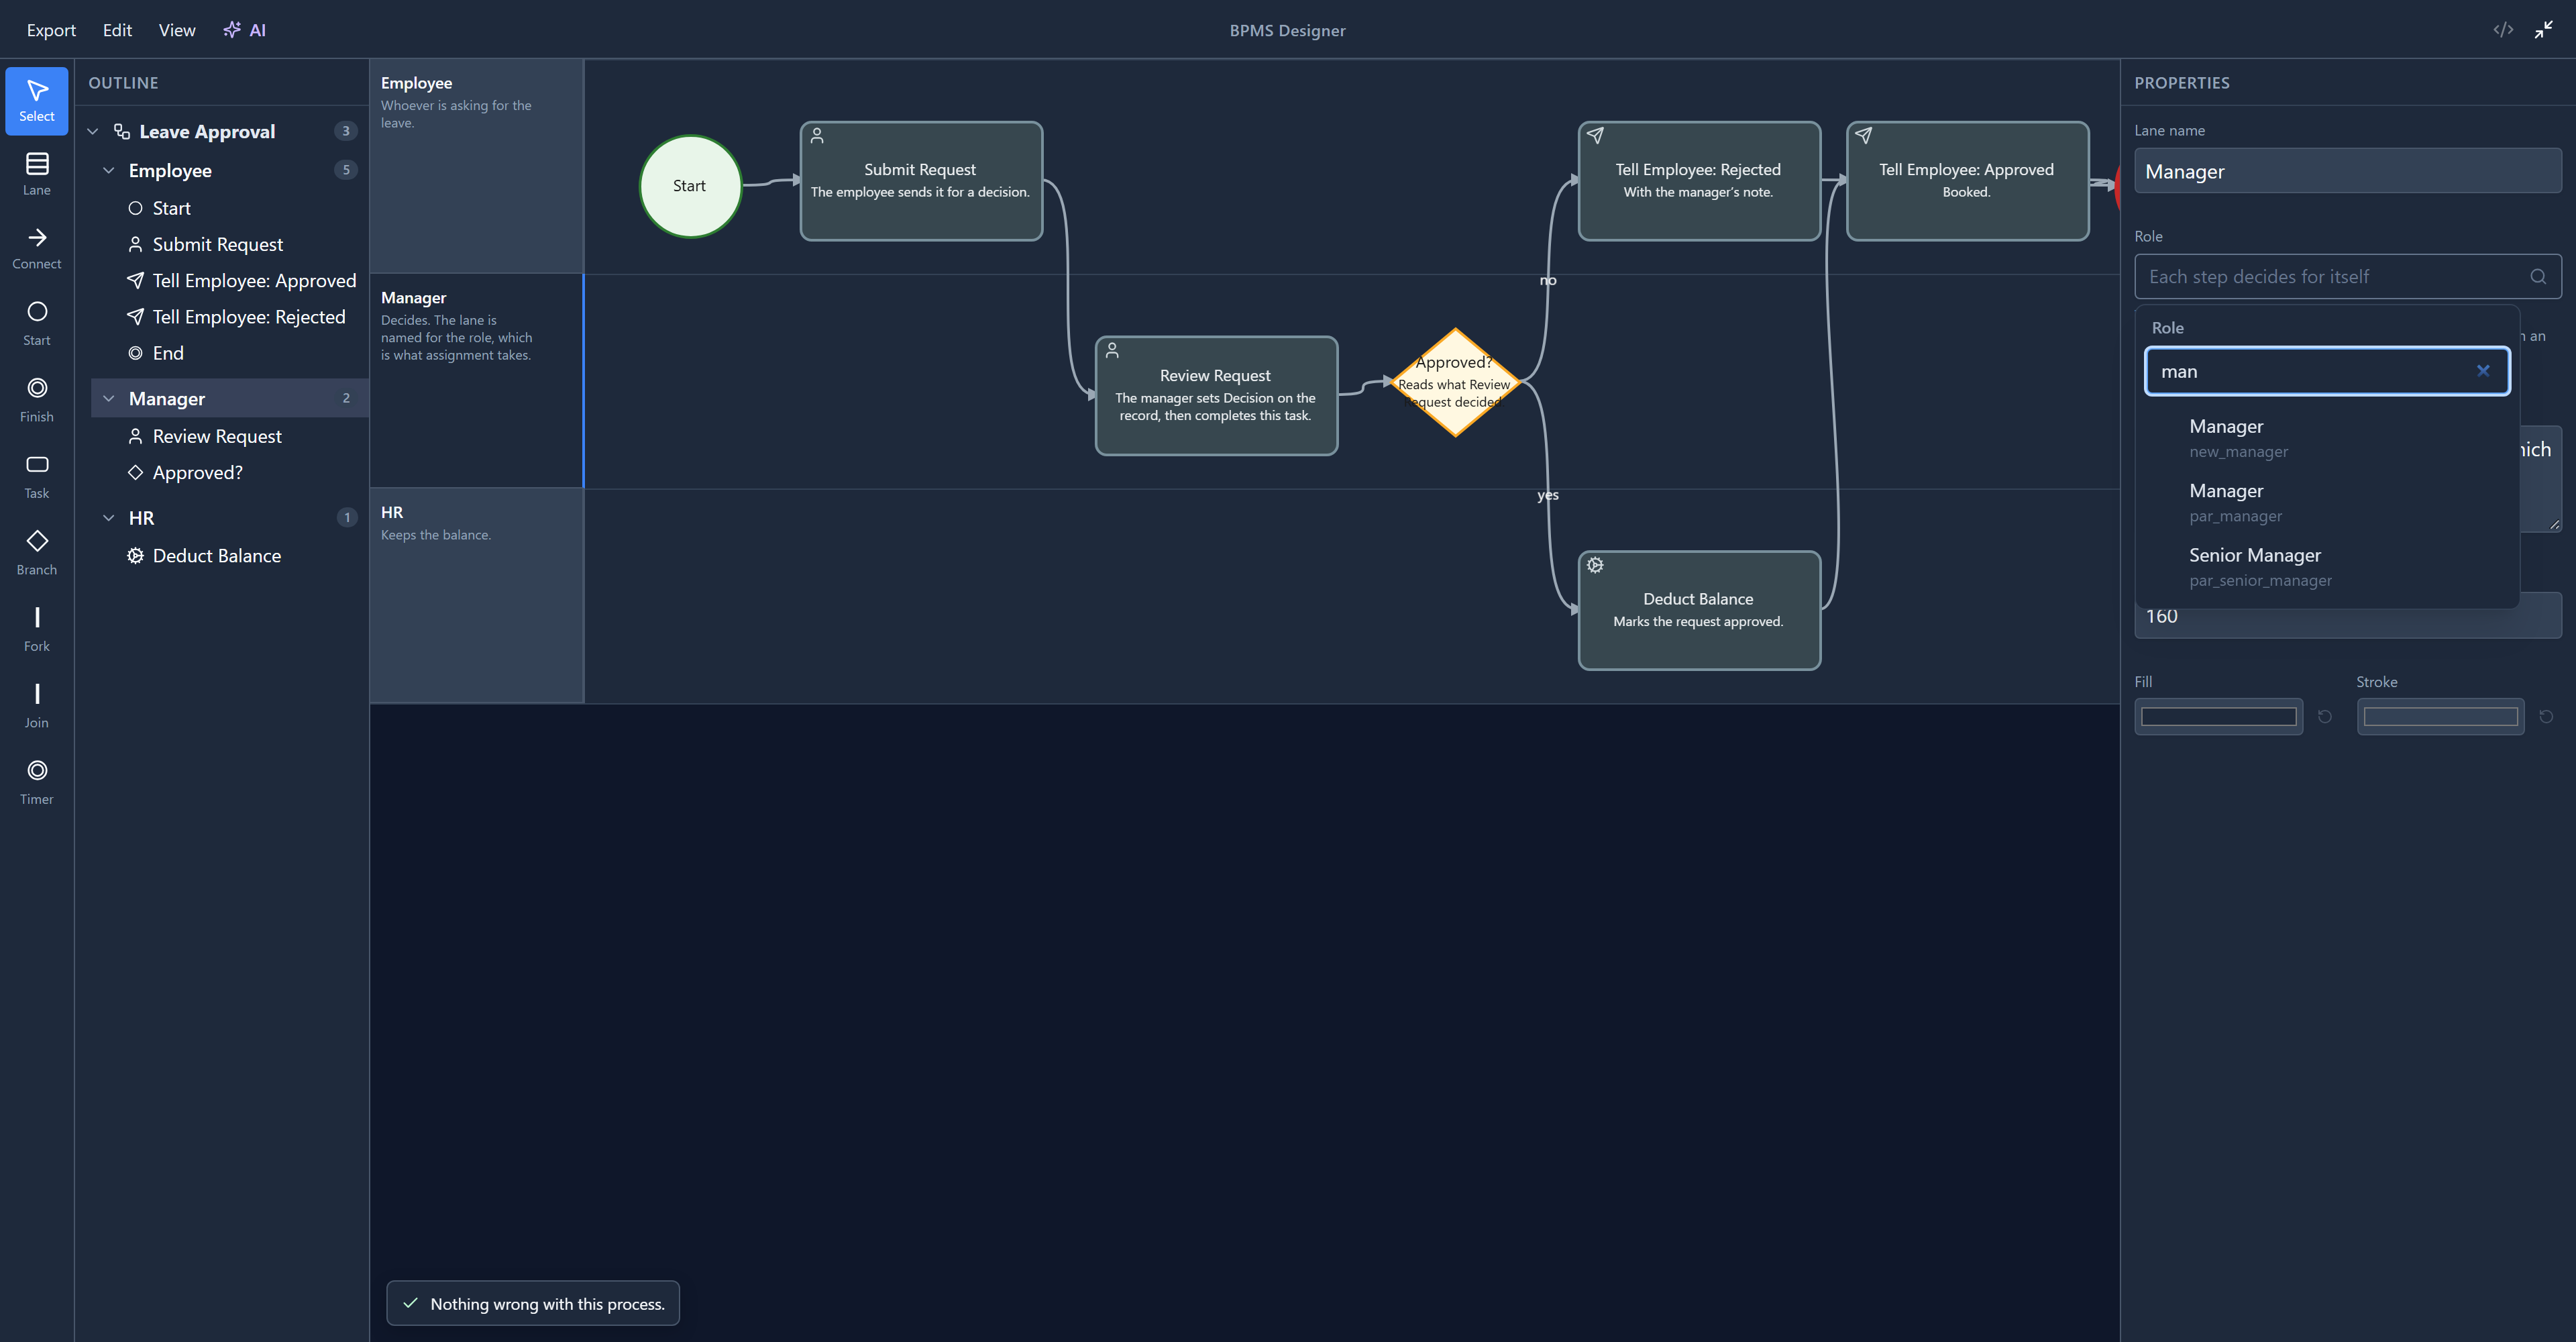
Task: Click the validation status message
Action: [x=533, y=1303]
